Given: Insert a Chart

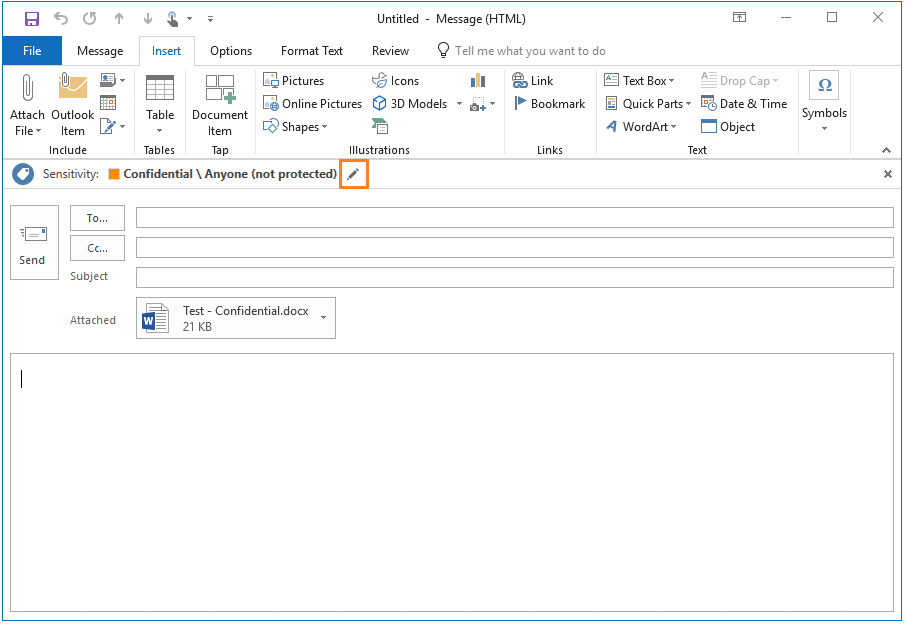Looking at the screenshot, I should point(478,80).
